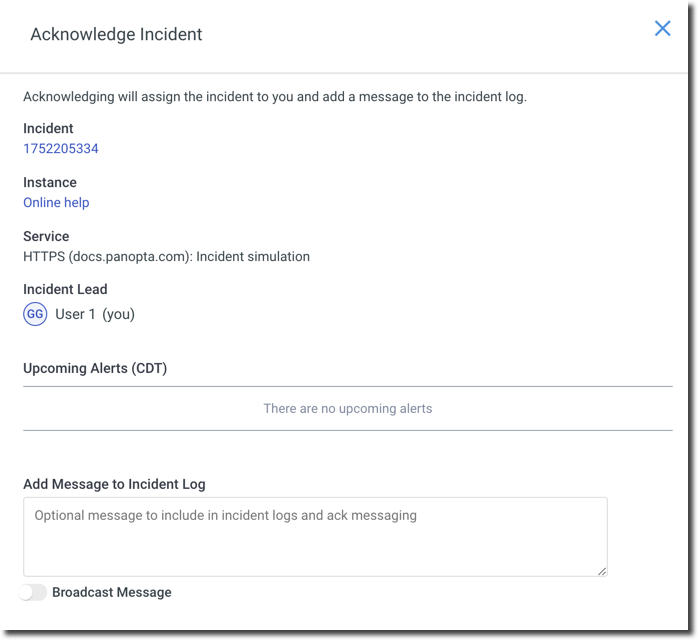Click the acknowledging description sentence
The height and width of the screenshot is (640, 698).
pyautogui.click(x=275, y=97)
